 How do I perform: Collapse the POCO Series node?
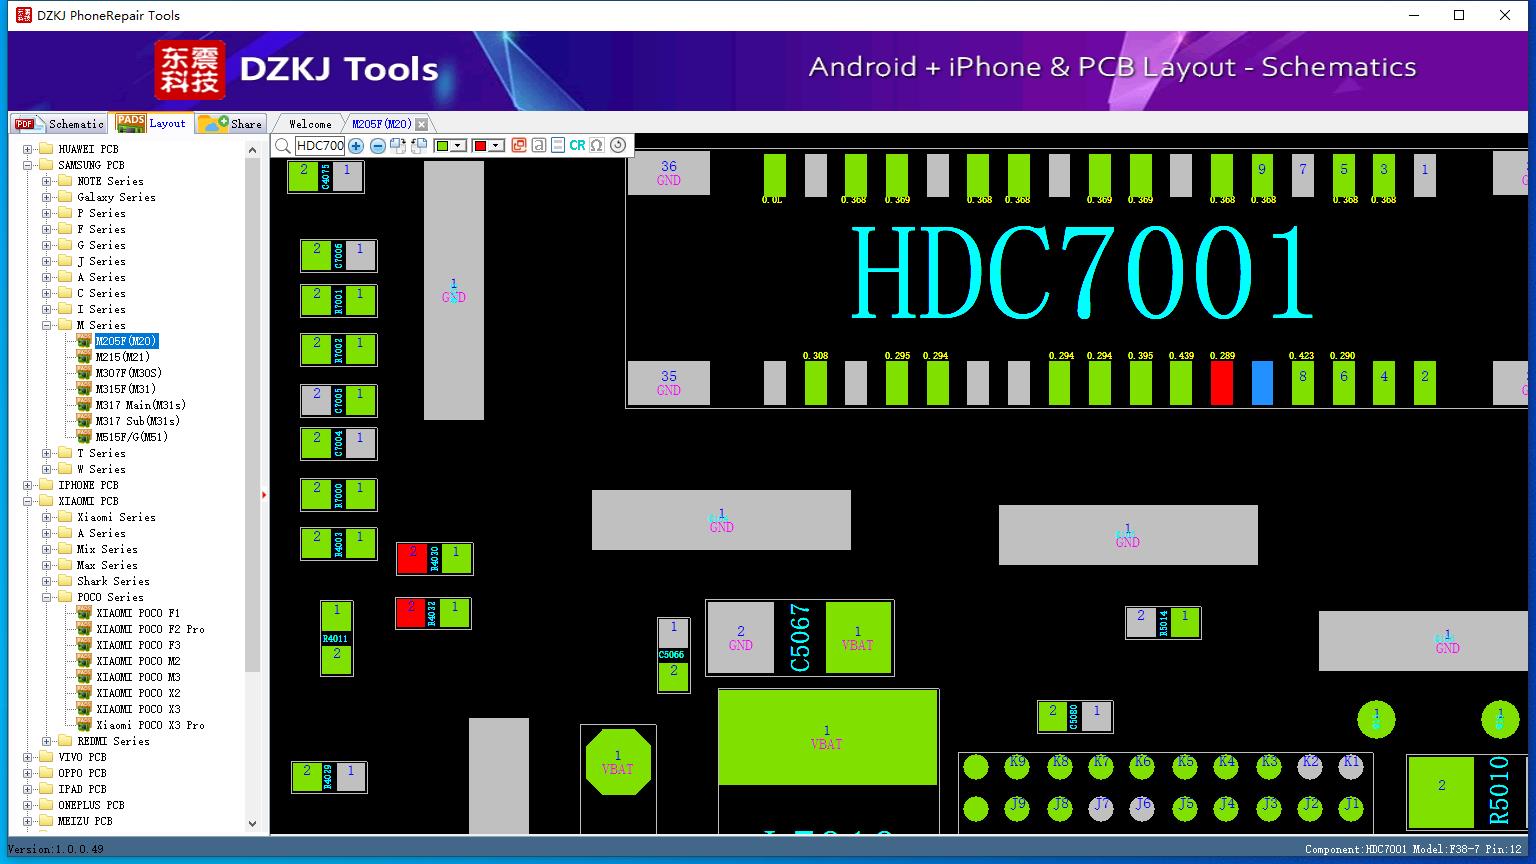47,597
